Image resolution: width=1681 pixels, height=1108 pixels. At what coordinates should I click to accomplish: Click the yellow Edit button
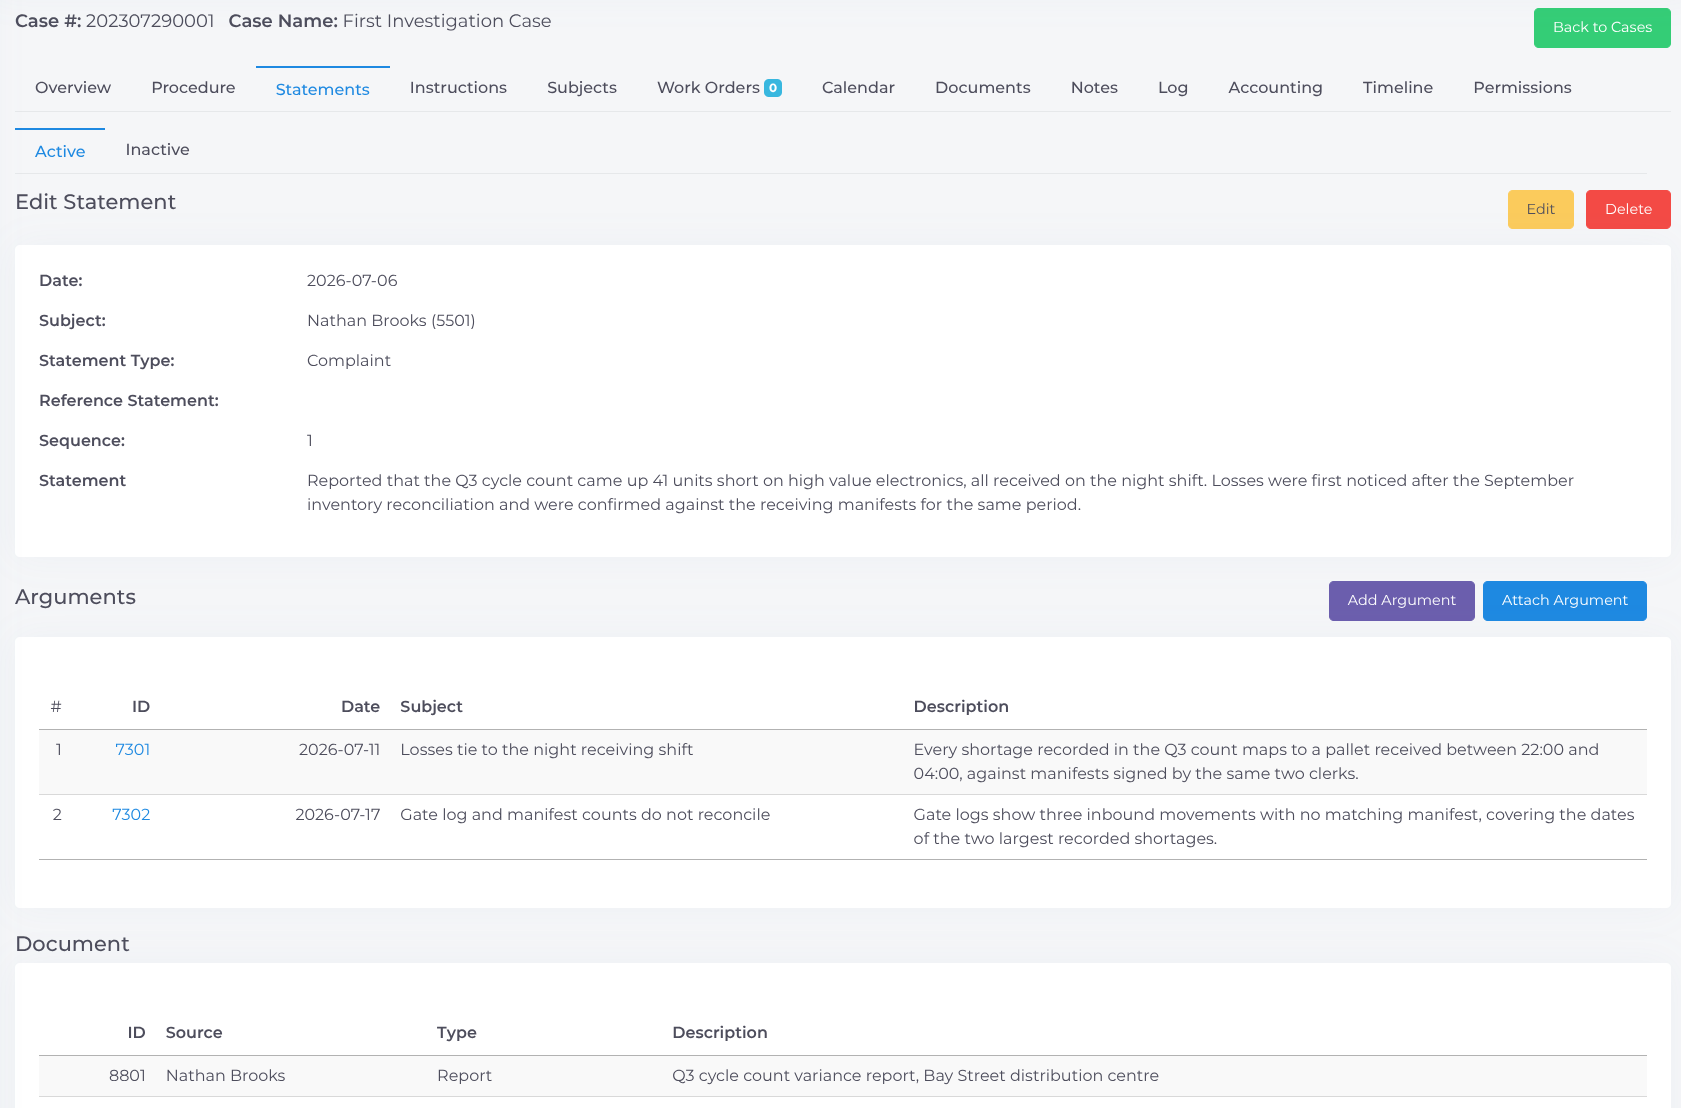[x=1540, y=209]
